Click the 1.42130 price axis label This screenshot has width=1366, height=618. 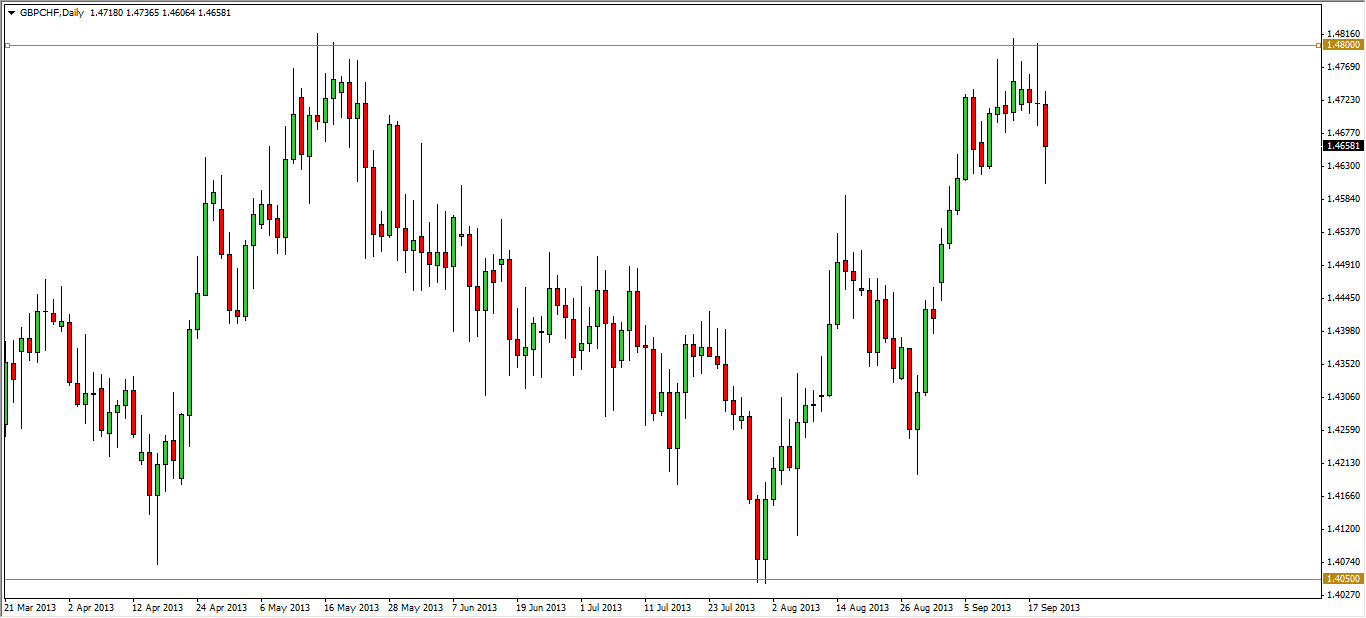1342,462
